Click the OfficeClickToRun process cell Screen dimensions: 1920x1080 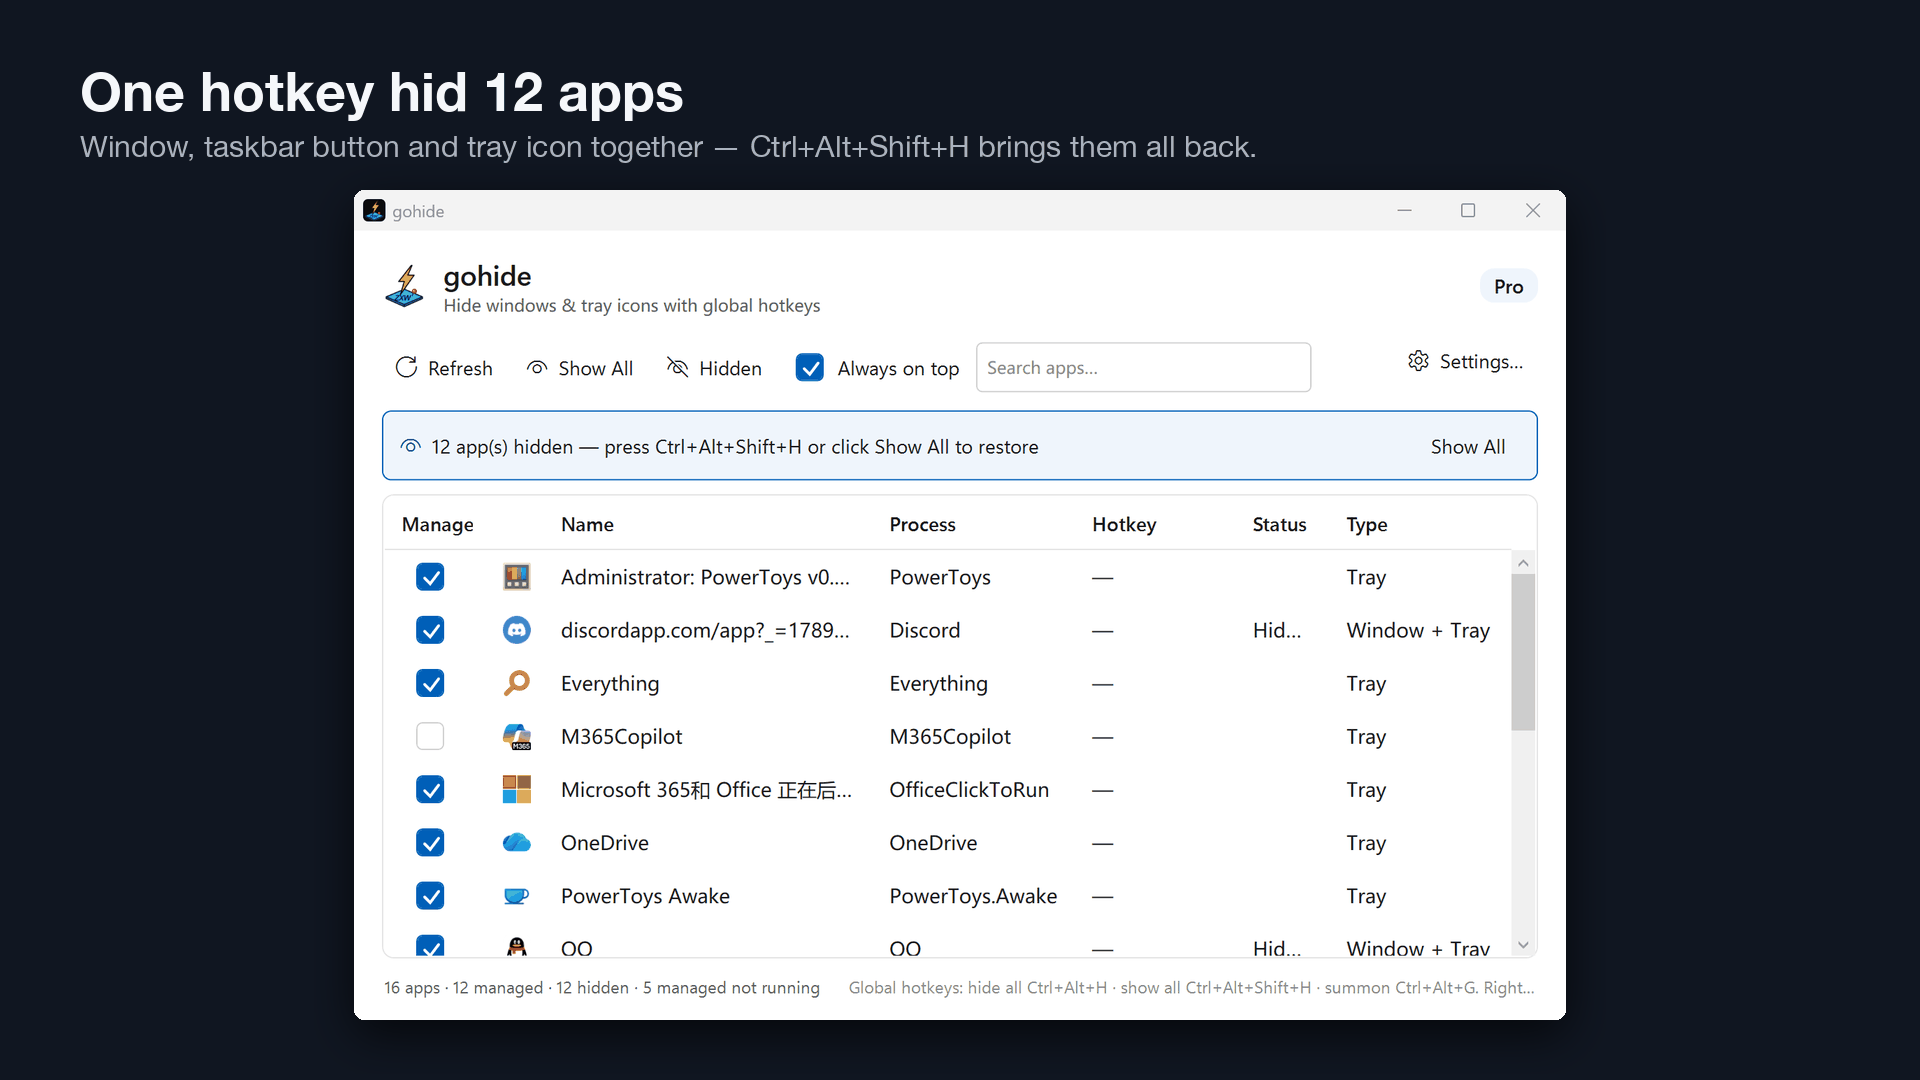[x=969, y=790]
